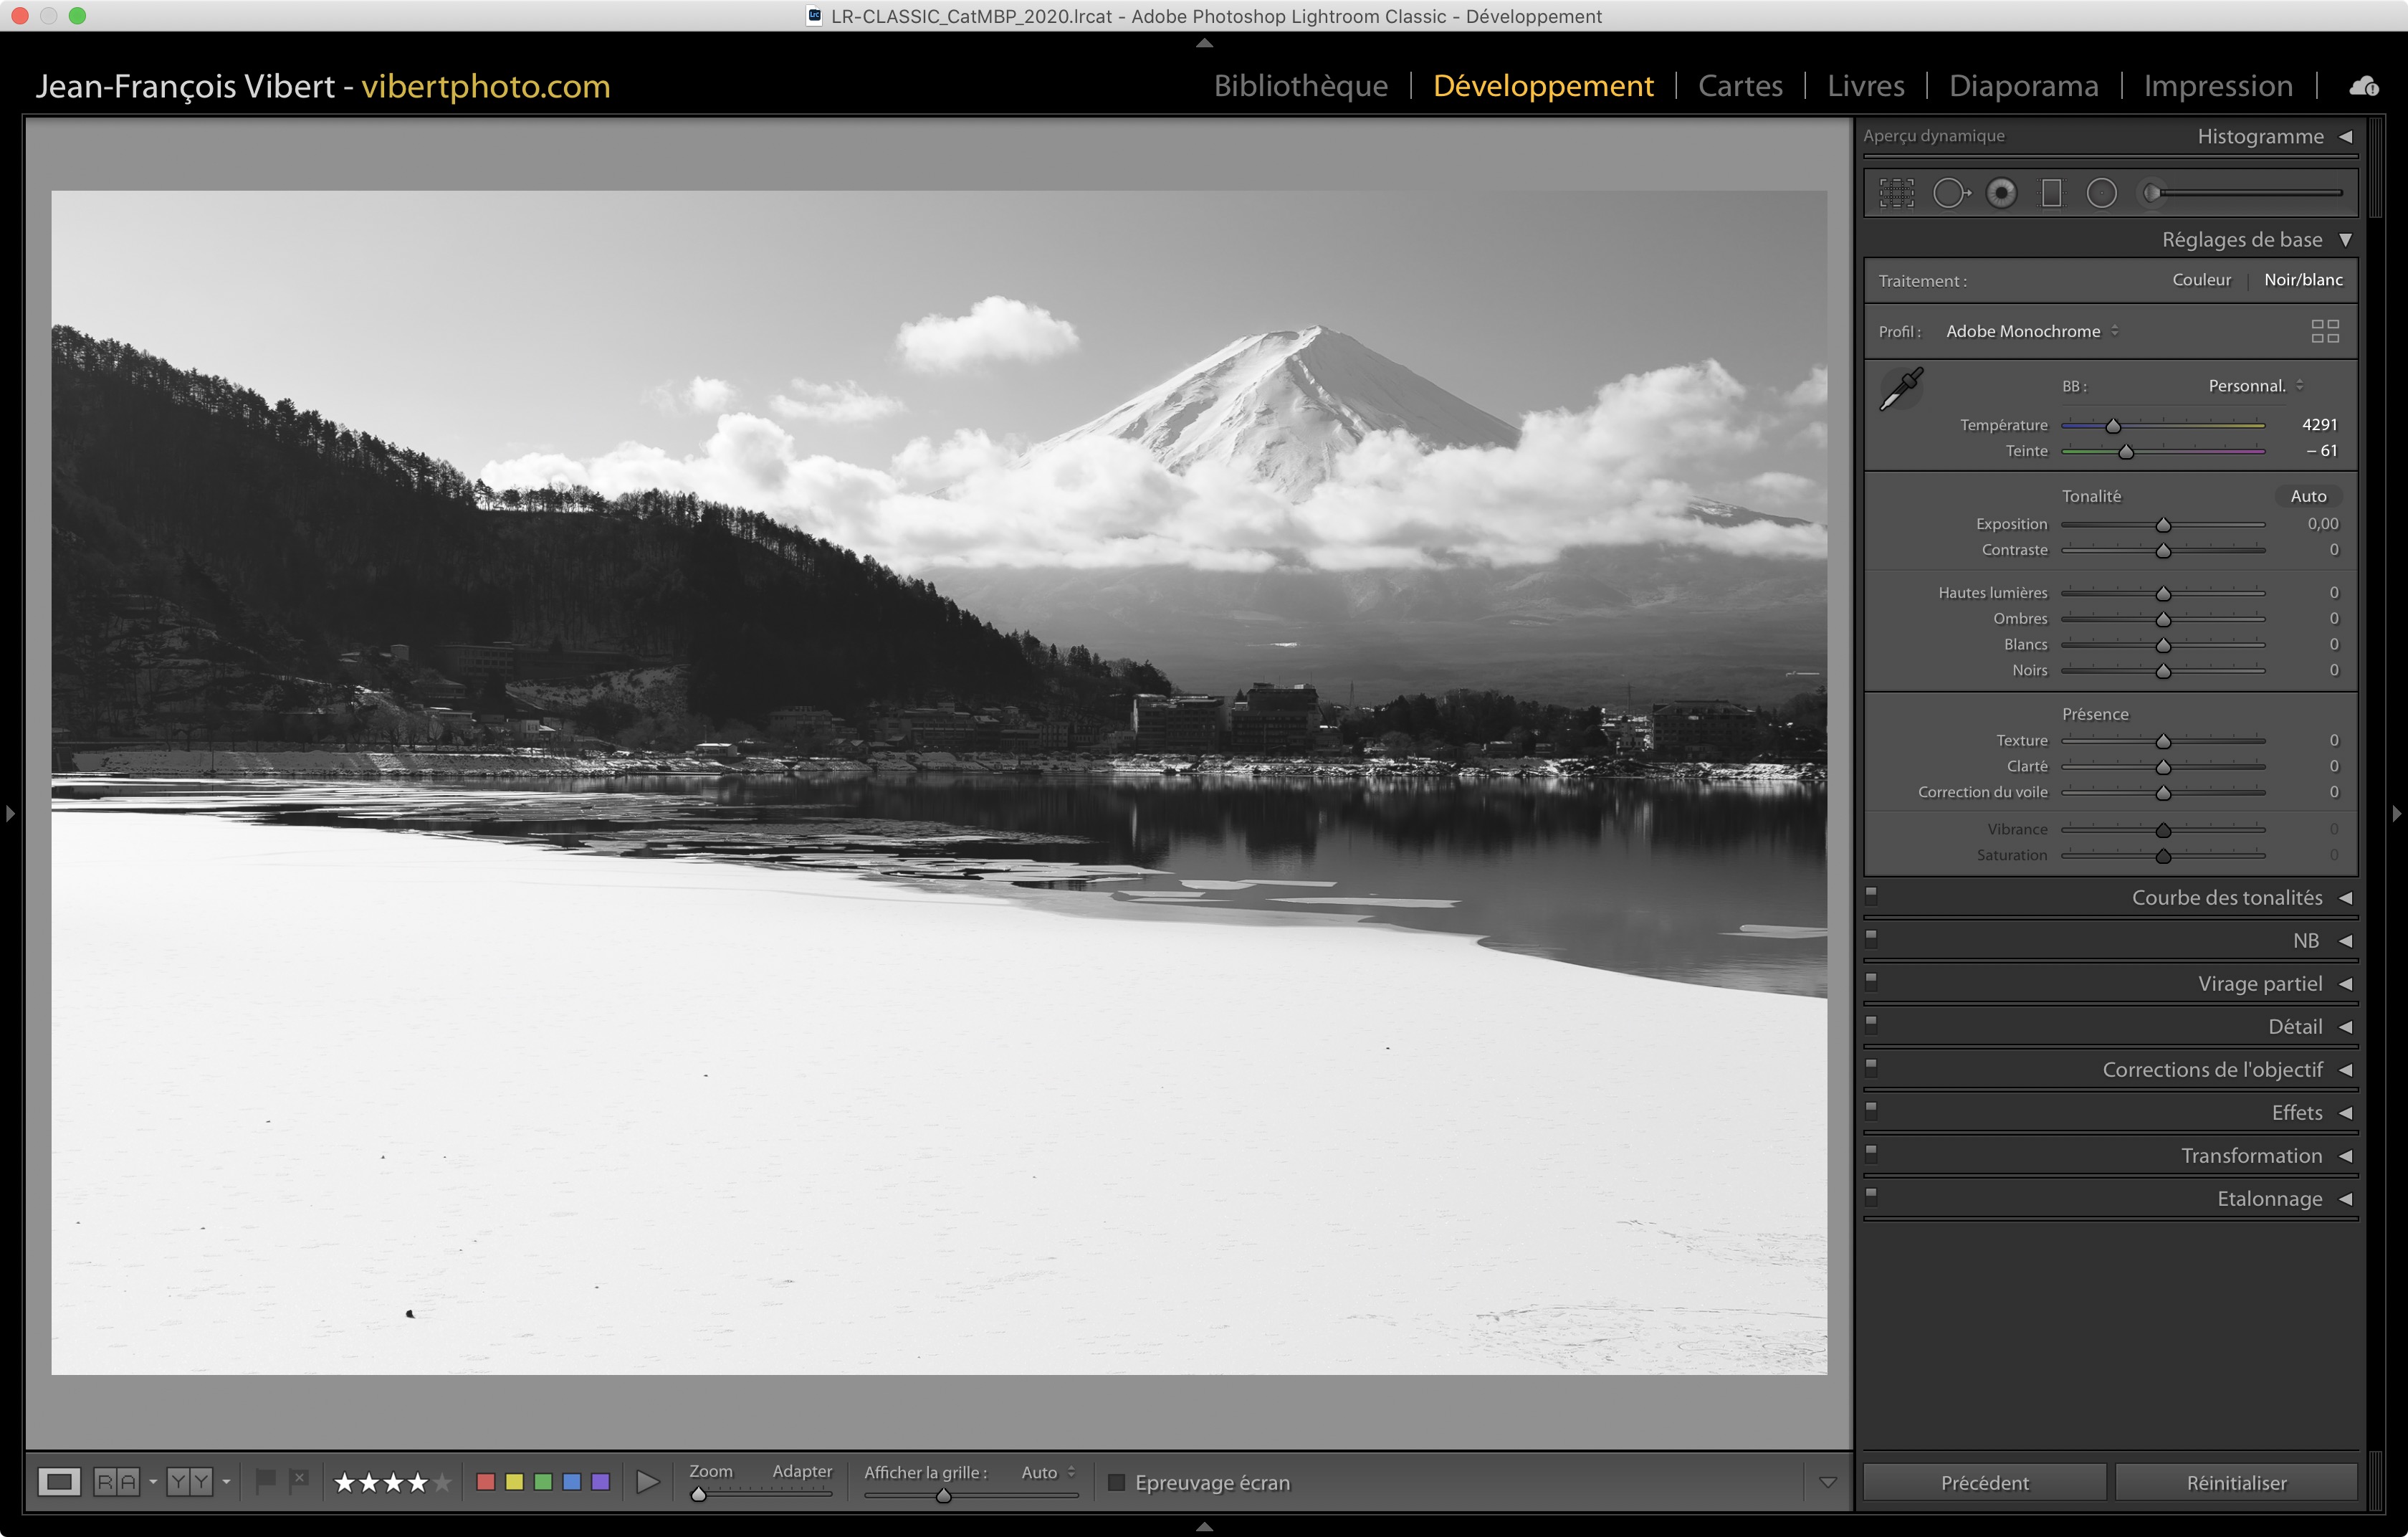Select the Crop Overlay tool
This screenshot has width=2408, height=1537.
(1896, 193)
